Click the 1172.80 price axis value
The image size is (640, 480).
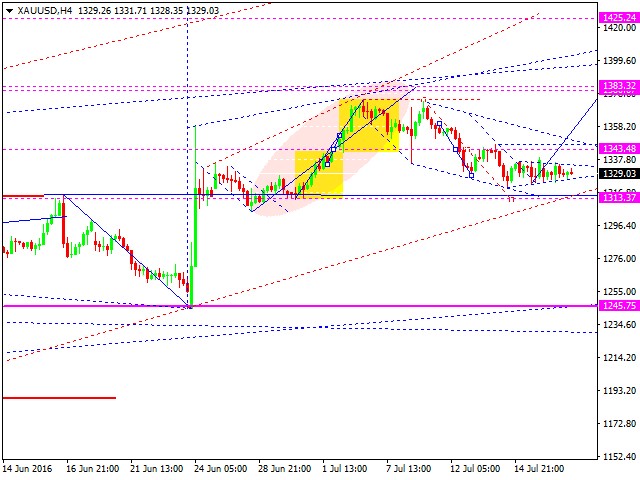point(619,424)
